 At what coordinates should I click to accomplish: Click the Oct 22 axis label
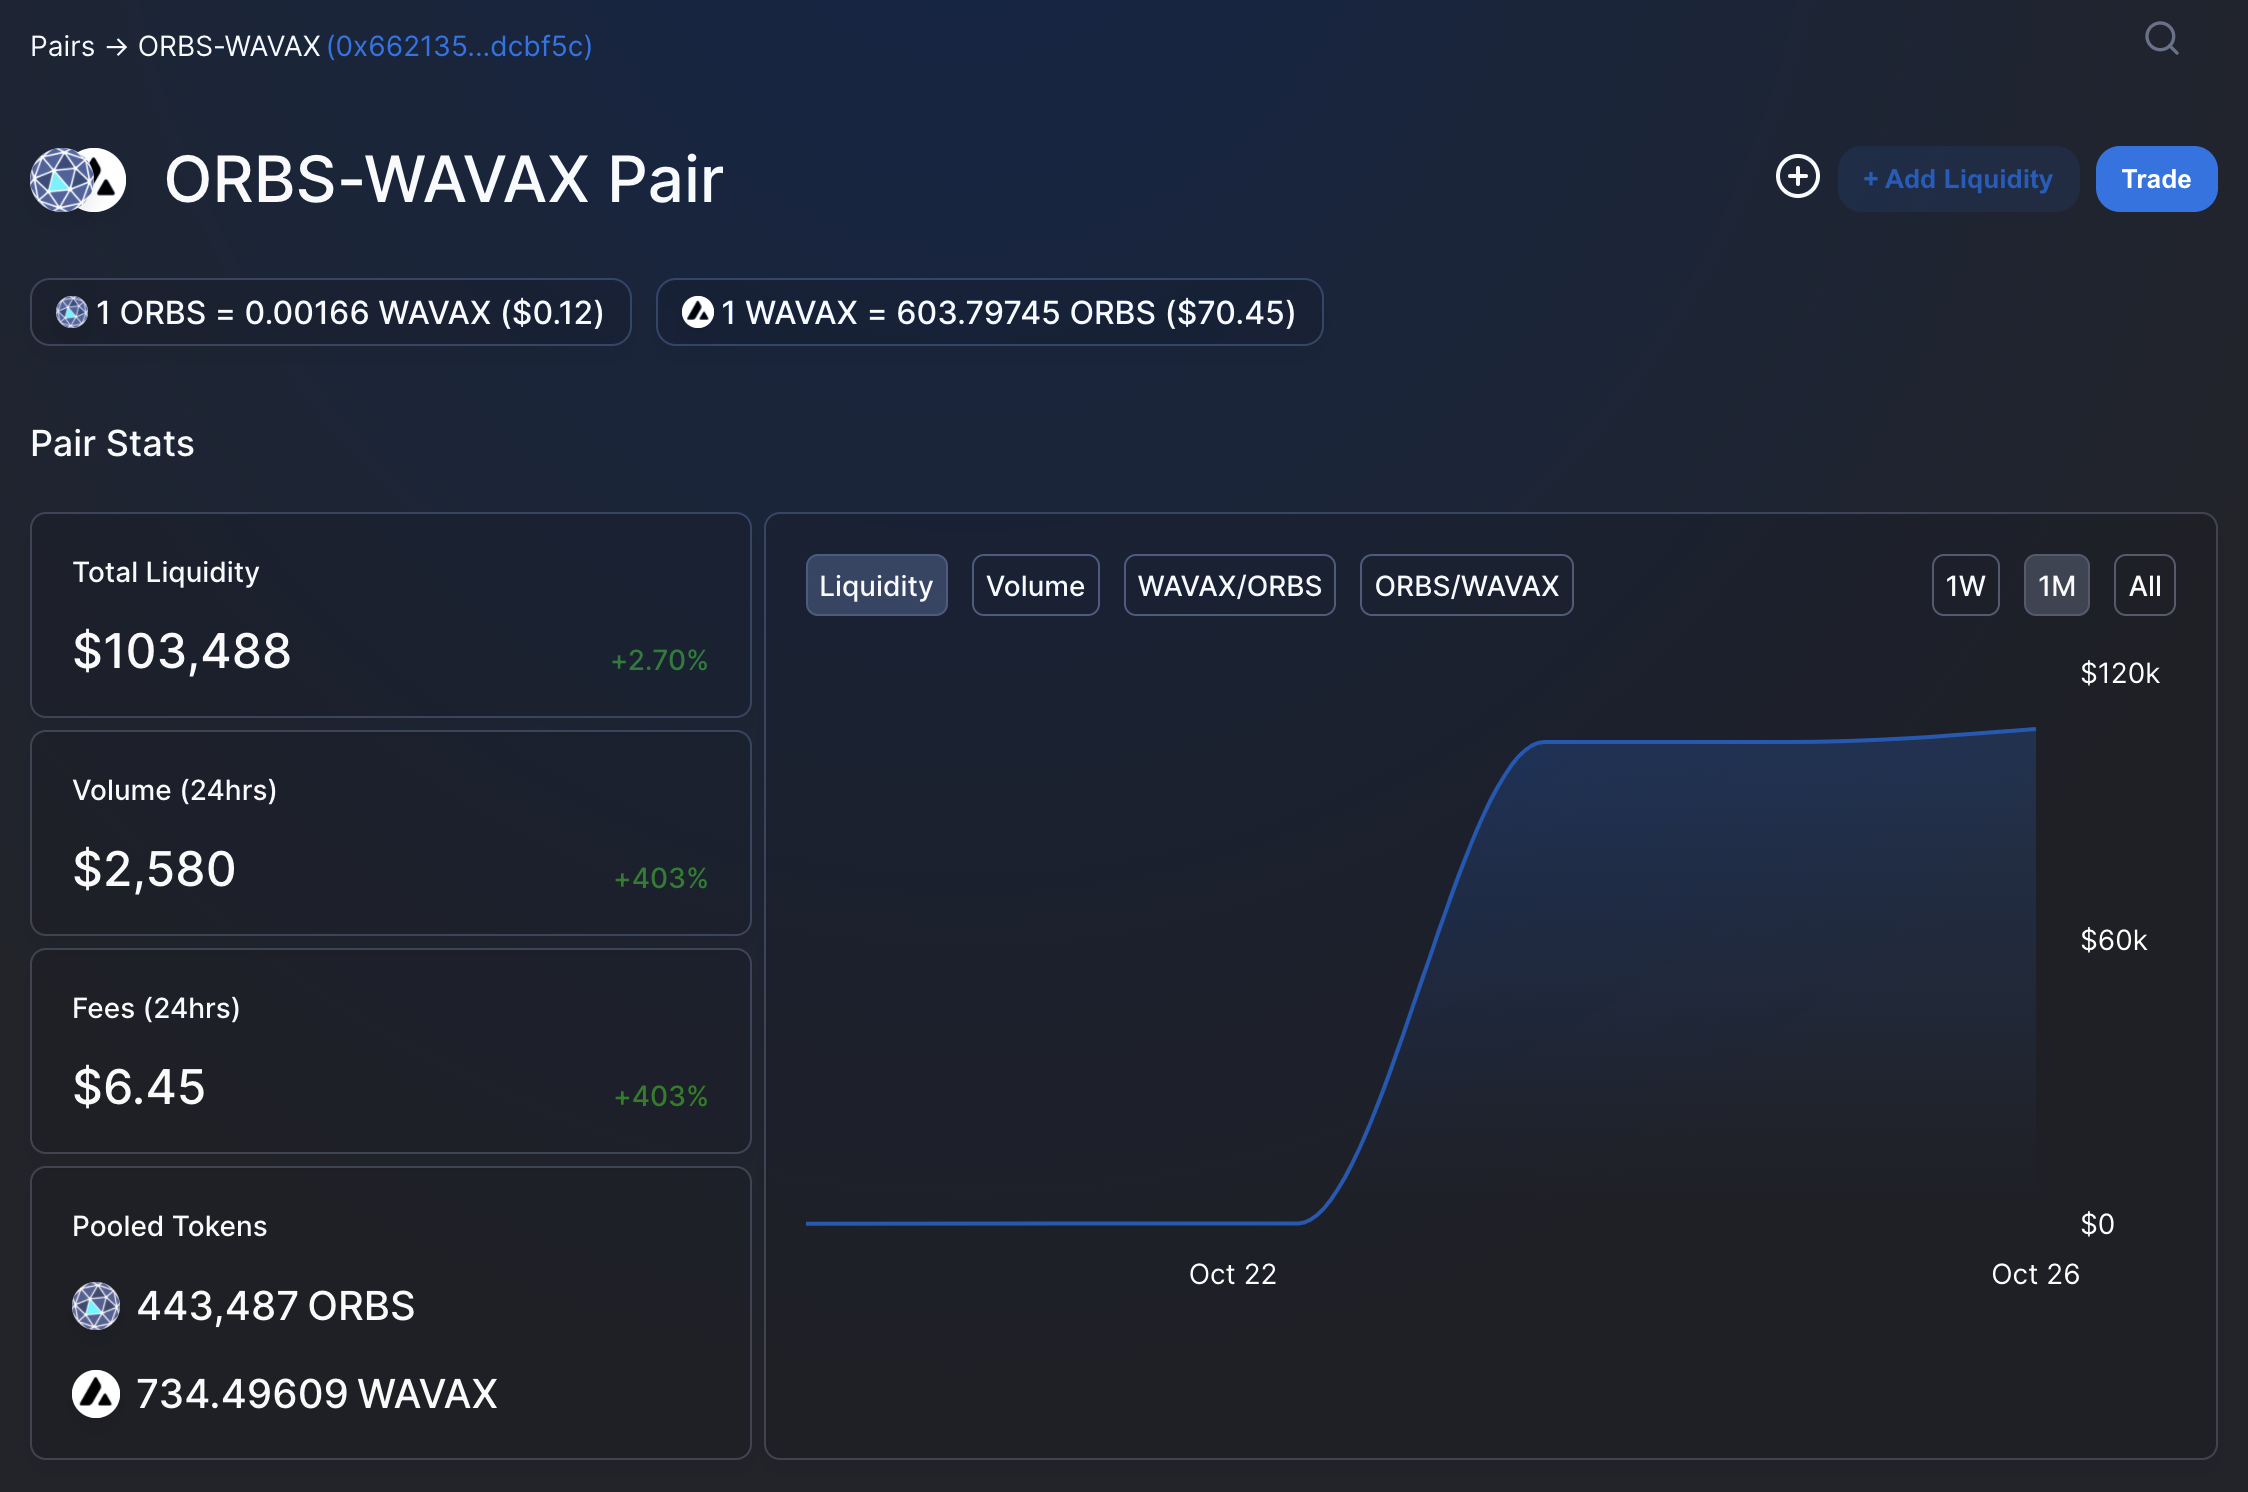tap(1232, 1274)
